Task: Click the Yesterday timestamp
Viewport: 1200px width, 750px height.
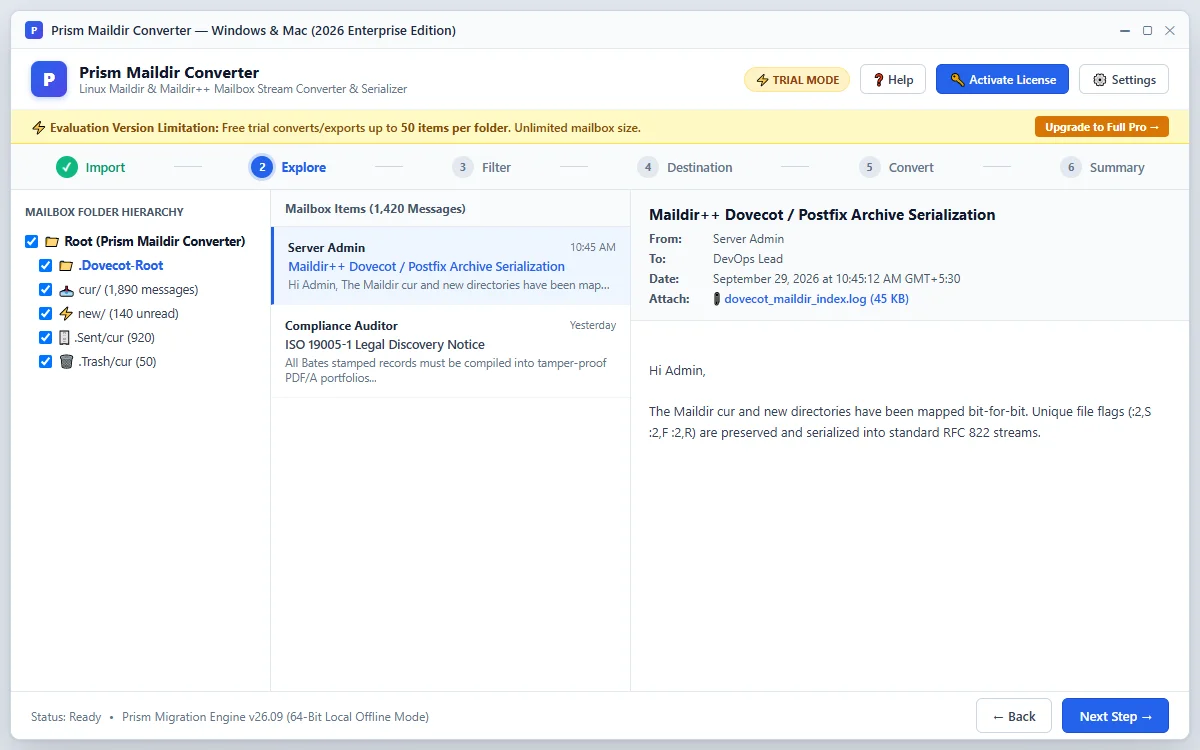Action: [x=593, y=325]
